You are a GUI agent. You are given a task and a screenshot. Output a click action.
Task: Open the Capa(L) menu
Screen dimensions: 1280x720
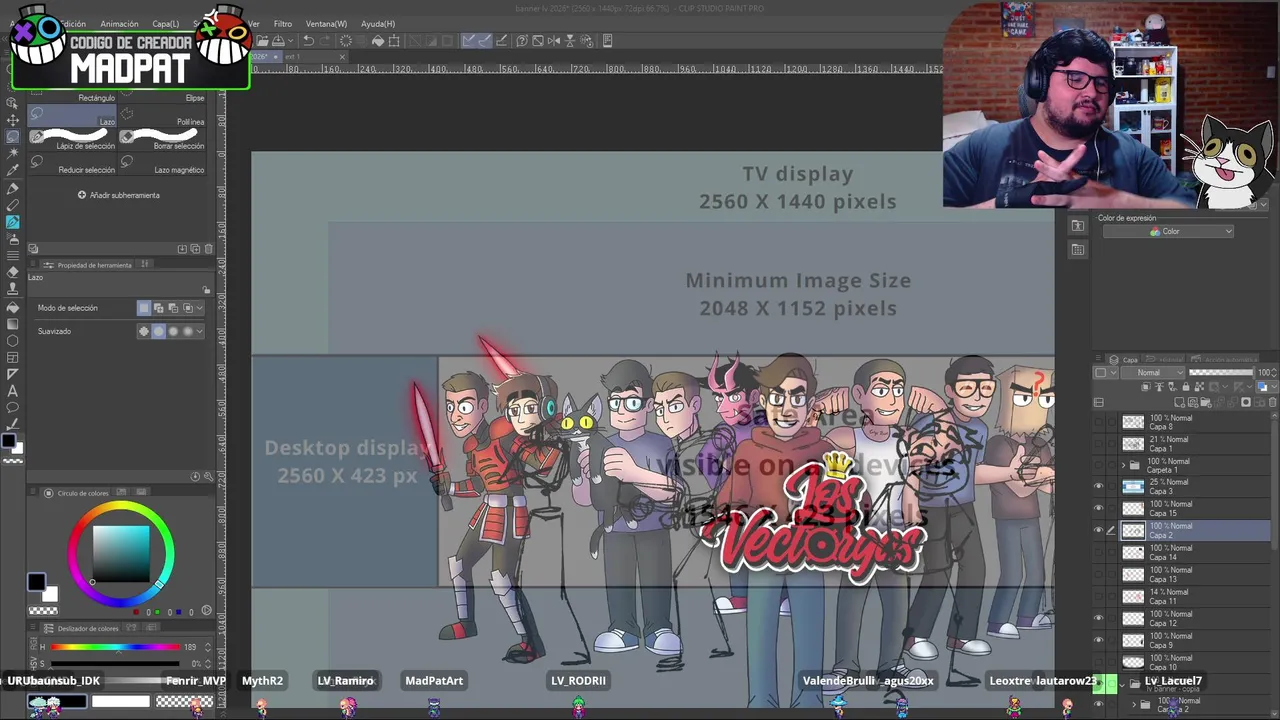coord(166,24)
